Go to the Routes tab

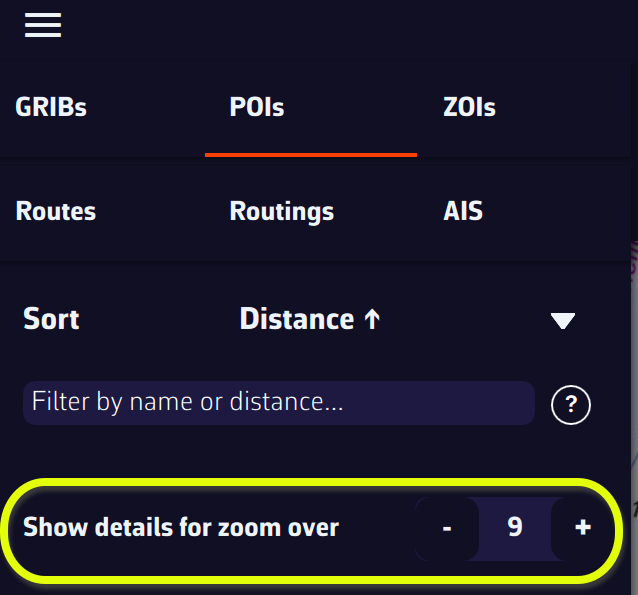tap(56, 212)
